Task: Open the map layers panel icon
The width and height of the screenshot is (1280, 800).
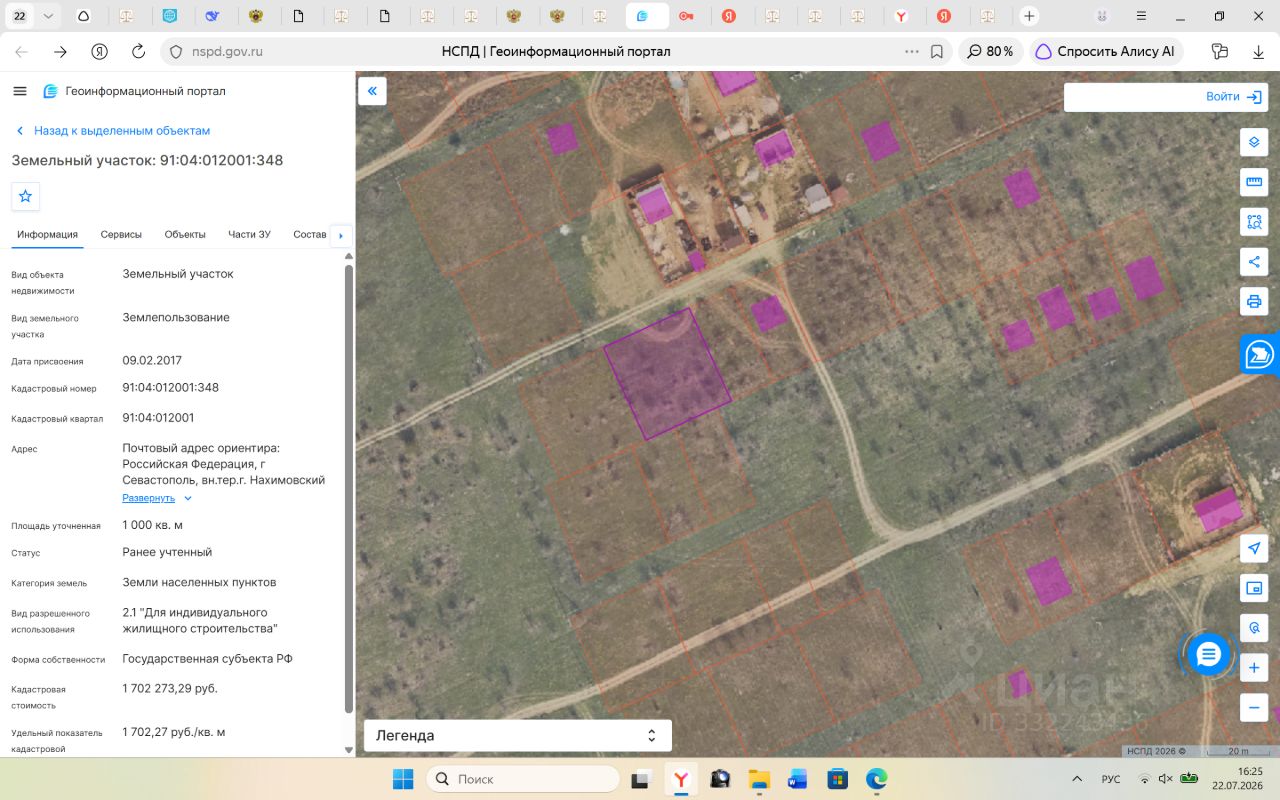Action: (1254, 142)
